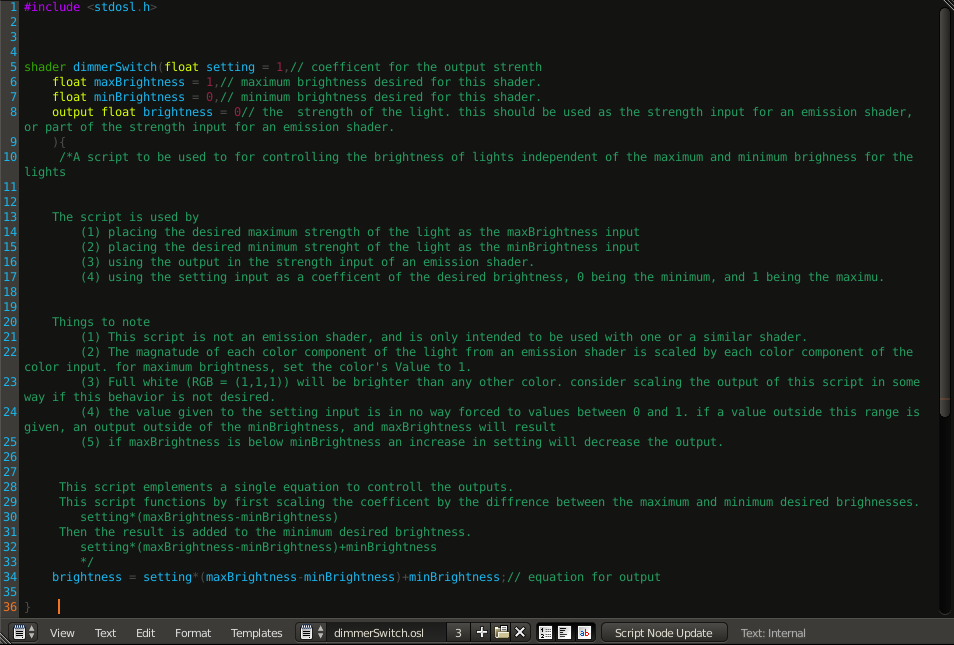Click the dimmerSwitch.osl name field
Image resolution: width=954 pixels, height=645 pixels.
pyautogui.click(x=384, y=632)
